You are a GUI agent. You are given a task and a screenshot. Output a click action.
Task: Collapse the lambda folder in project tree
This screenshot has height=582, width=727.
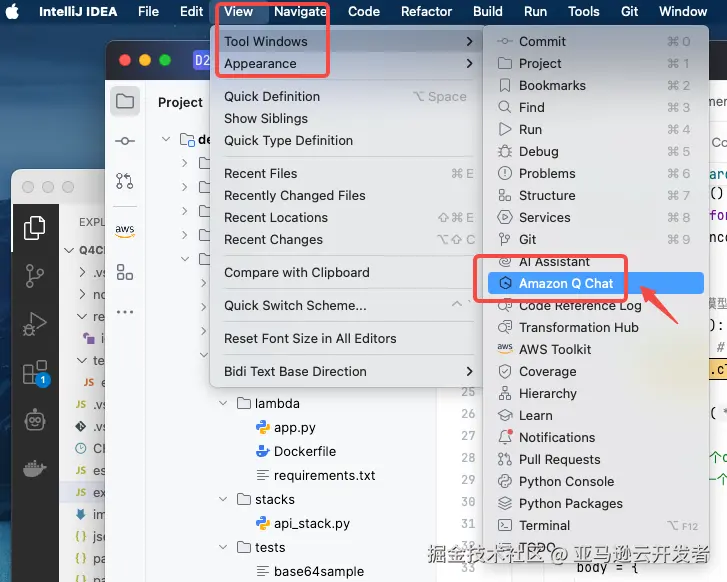[x=223, y=403]
